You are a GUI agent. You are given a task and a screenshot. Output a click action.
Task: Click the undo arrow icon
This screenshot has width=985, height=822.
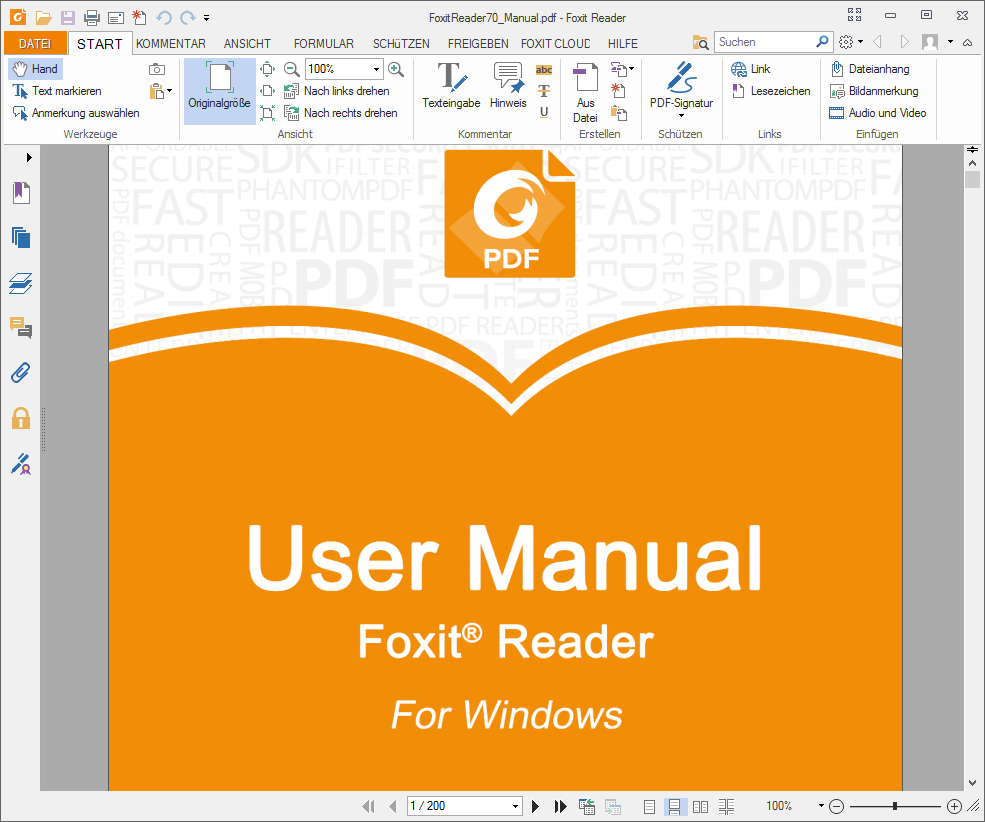pos(164,18)
